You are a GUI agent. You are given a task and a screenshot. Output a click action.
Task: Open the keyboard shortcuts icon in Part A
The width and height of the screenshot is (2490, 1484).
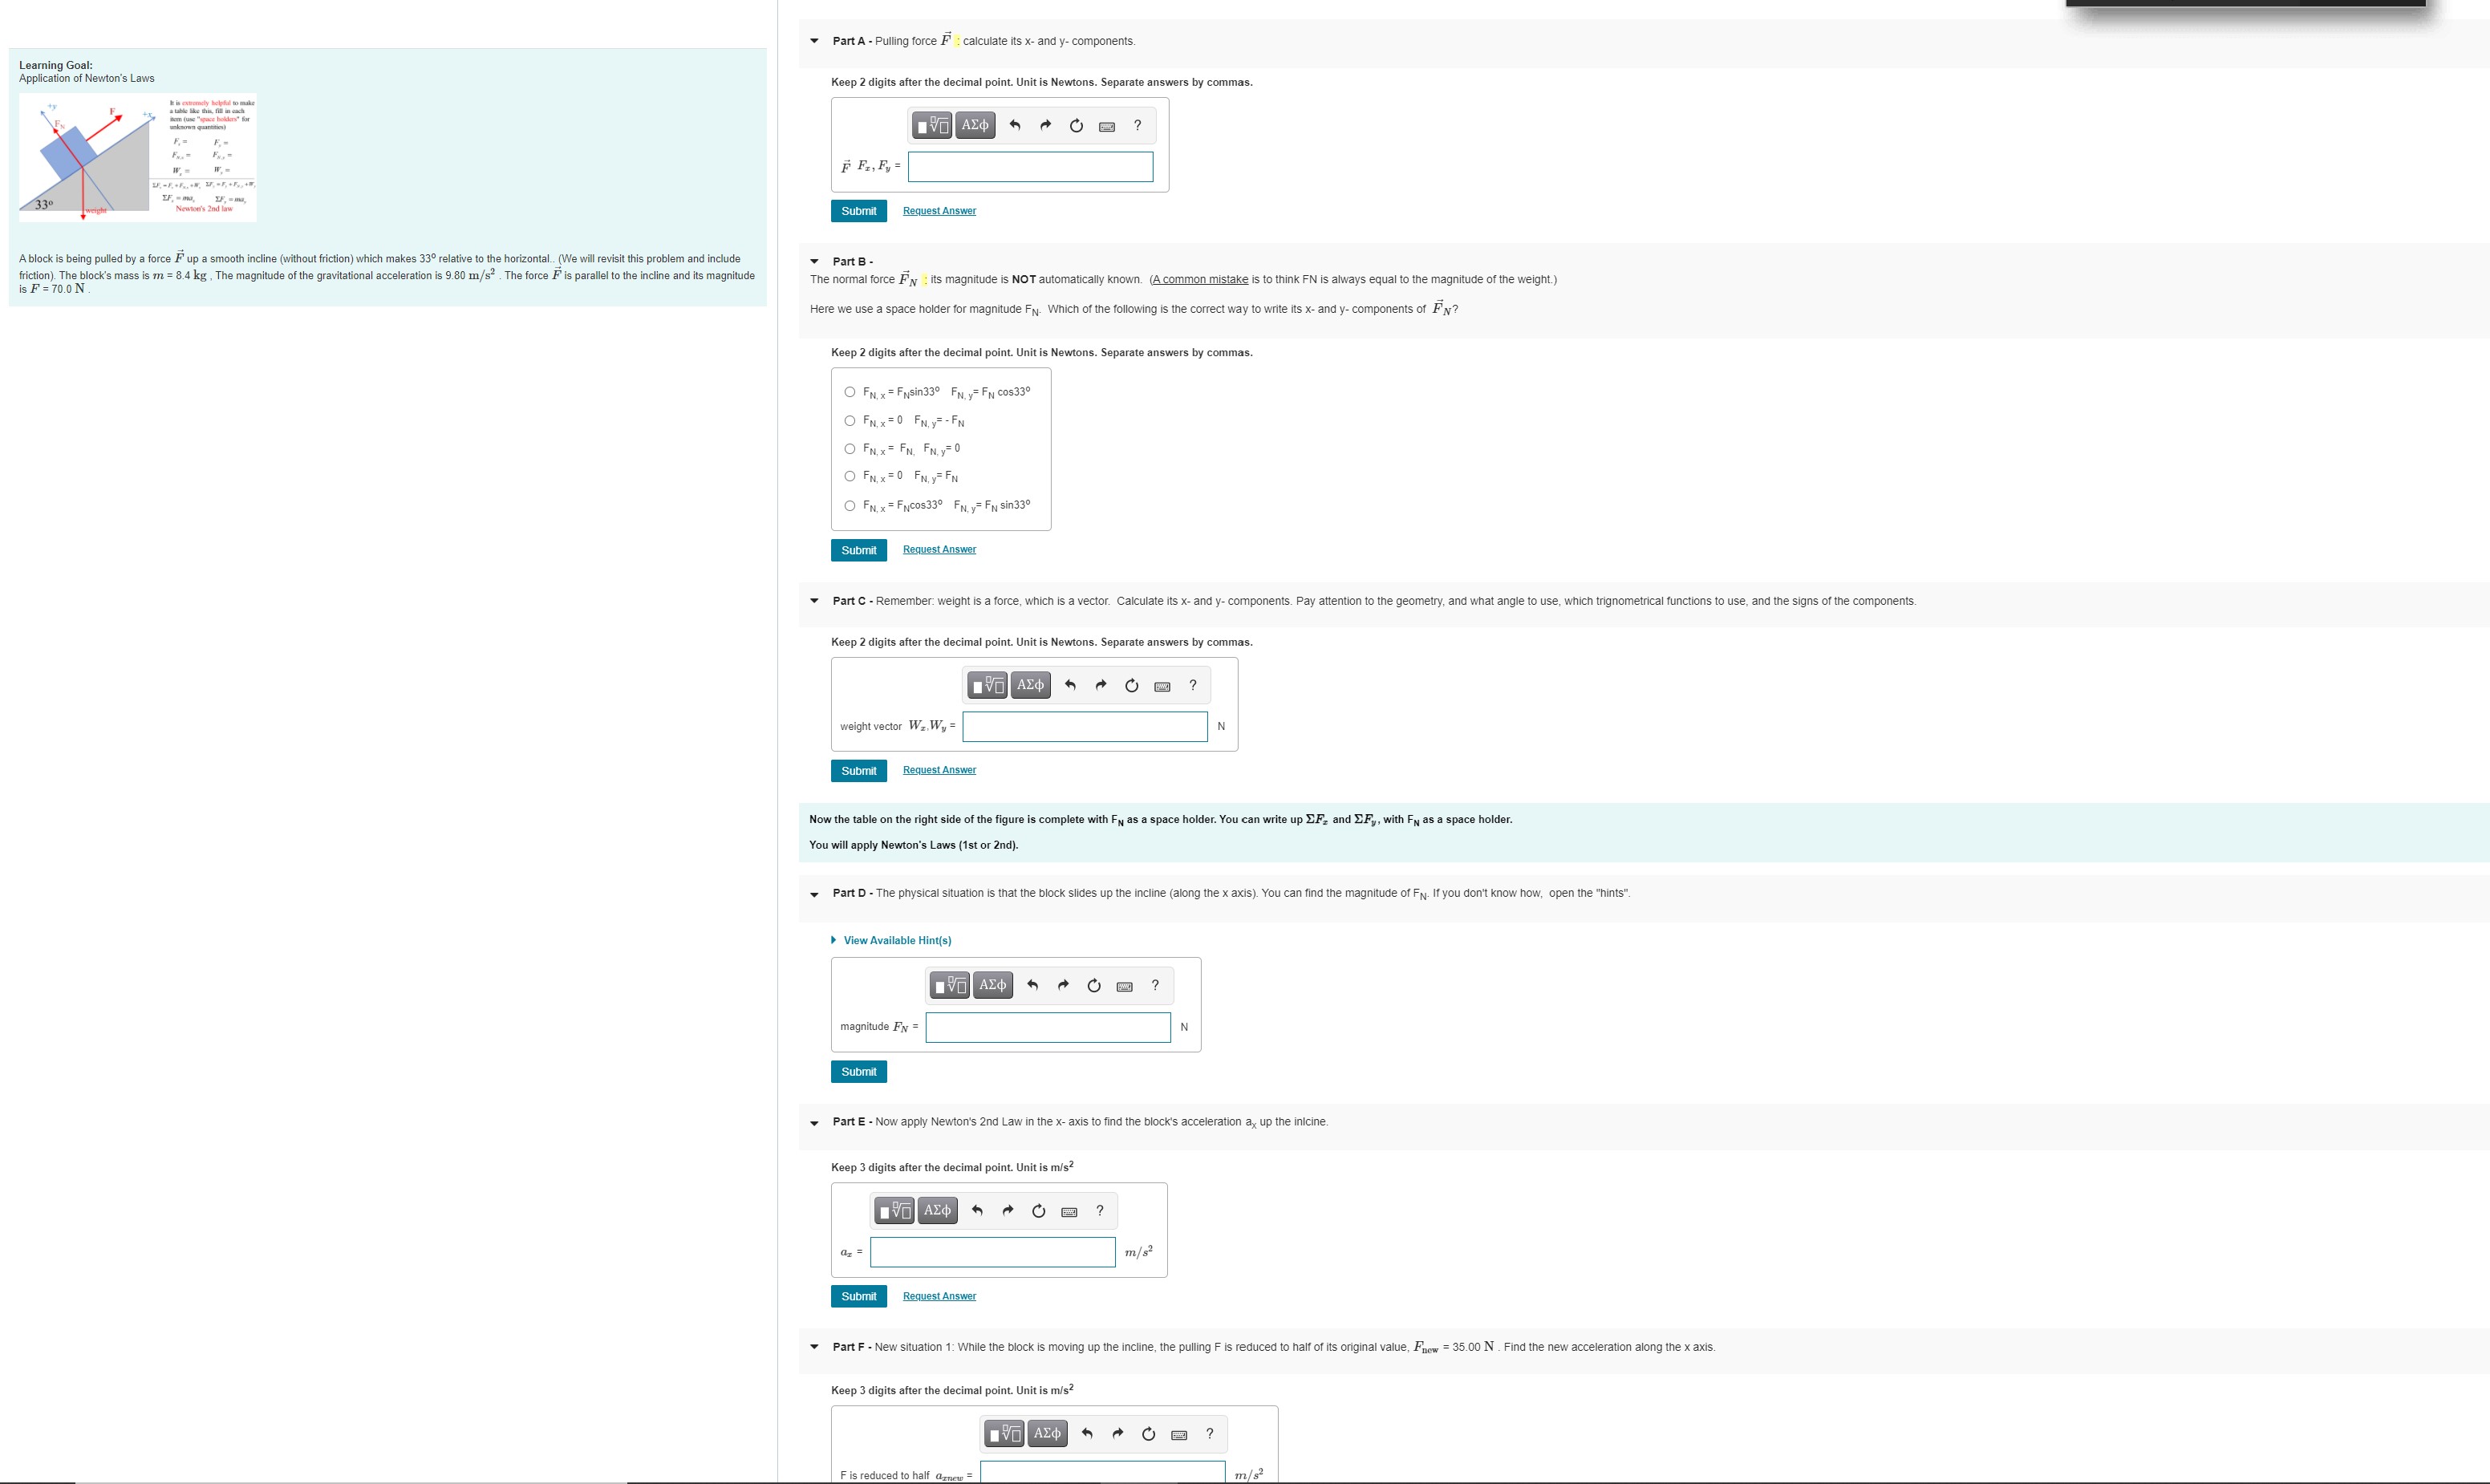click(x=1107, y=126)
